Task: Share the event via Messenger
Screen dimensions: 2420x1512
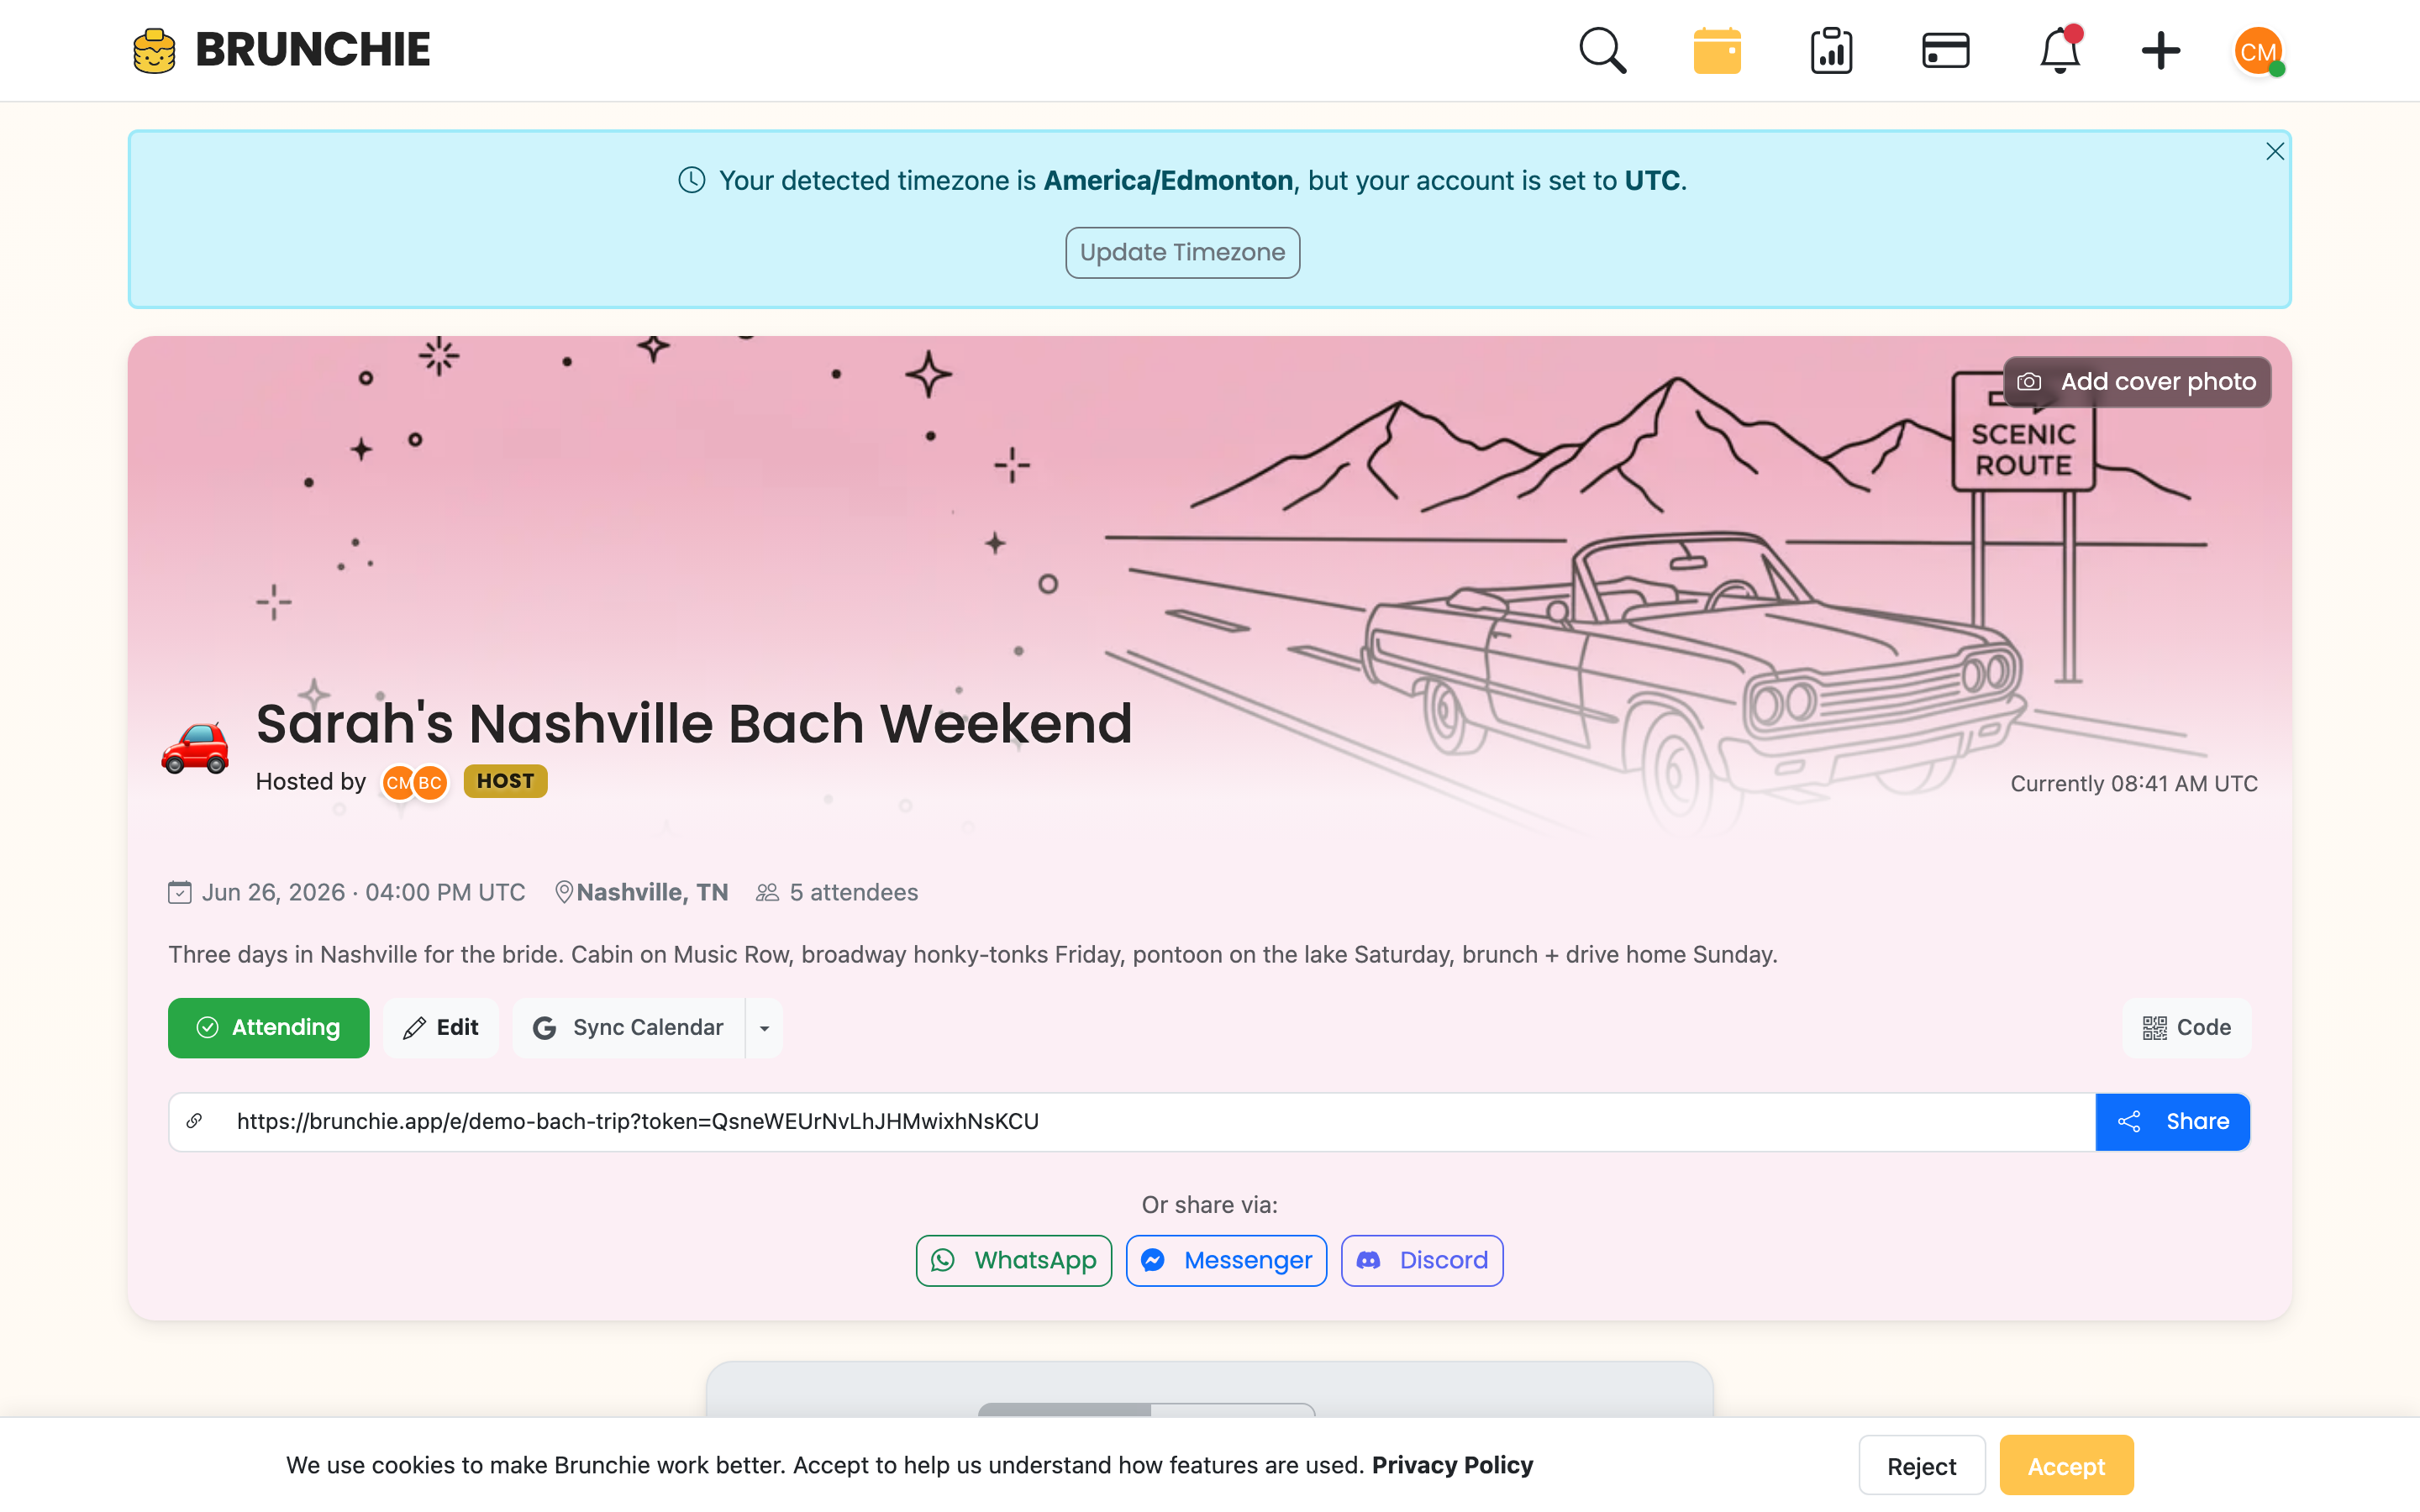Action: (x=1227, y=1261)
